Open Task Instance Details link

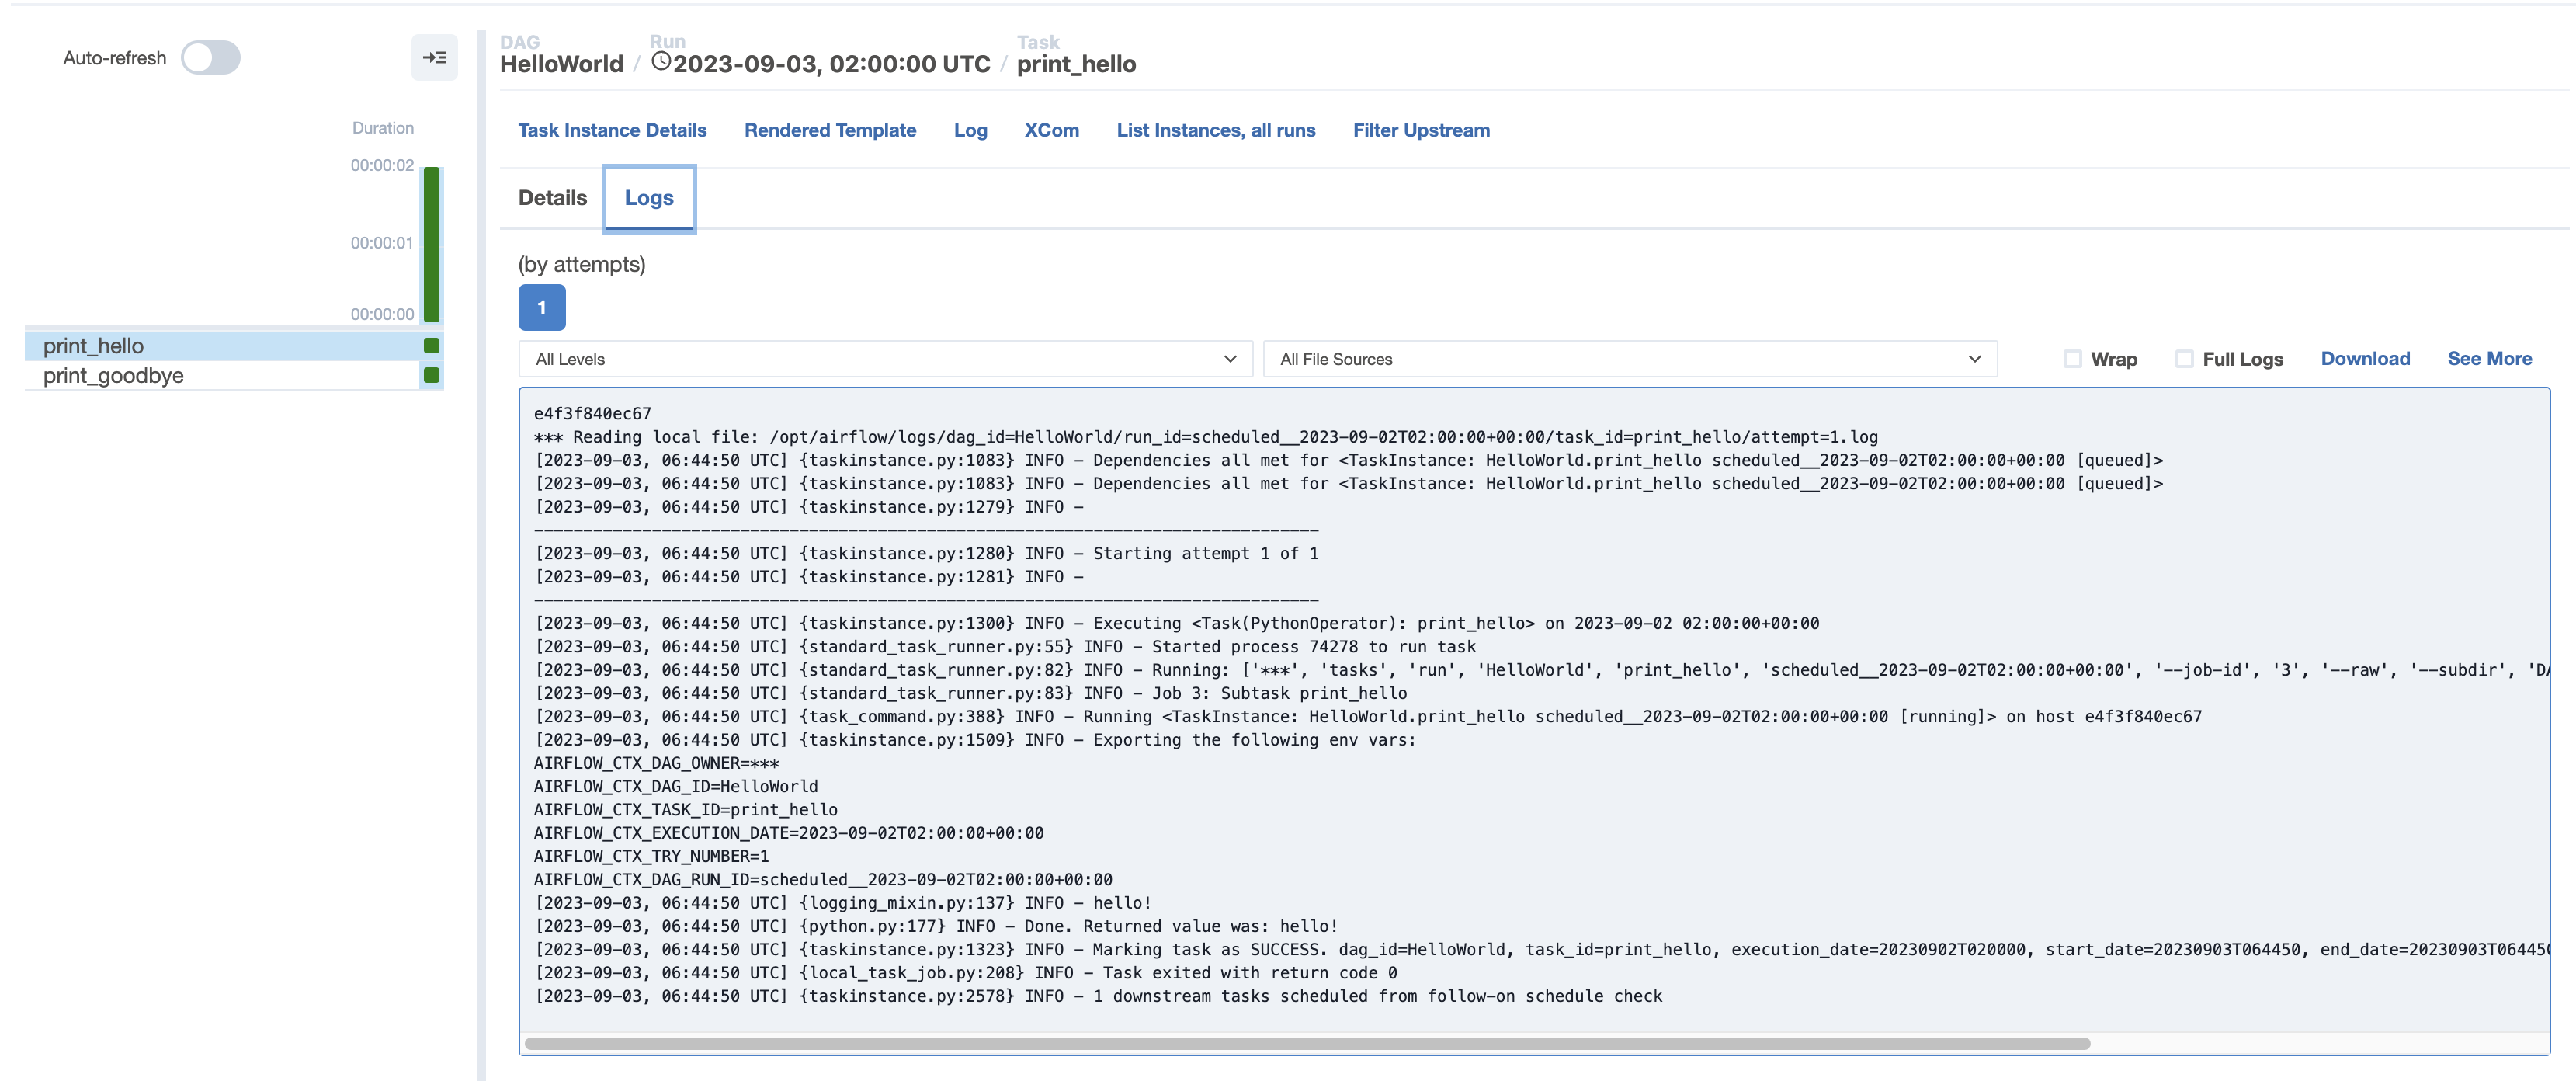612,131
